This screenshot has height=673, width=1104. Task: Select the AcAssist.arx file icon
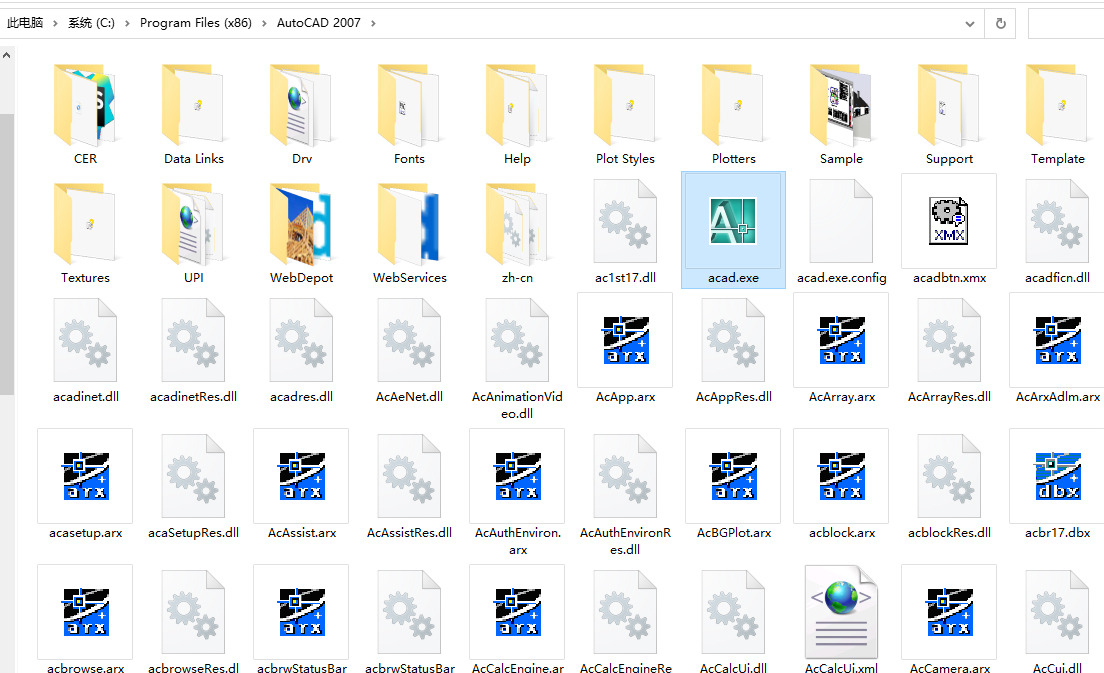tap(301, 476)
